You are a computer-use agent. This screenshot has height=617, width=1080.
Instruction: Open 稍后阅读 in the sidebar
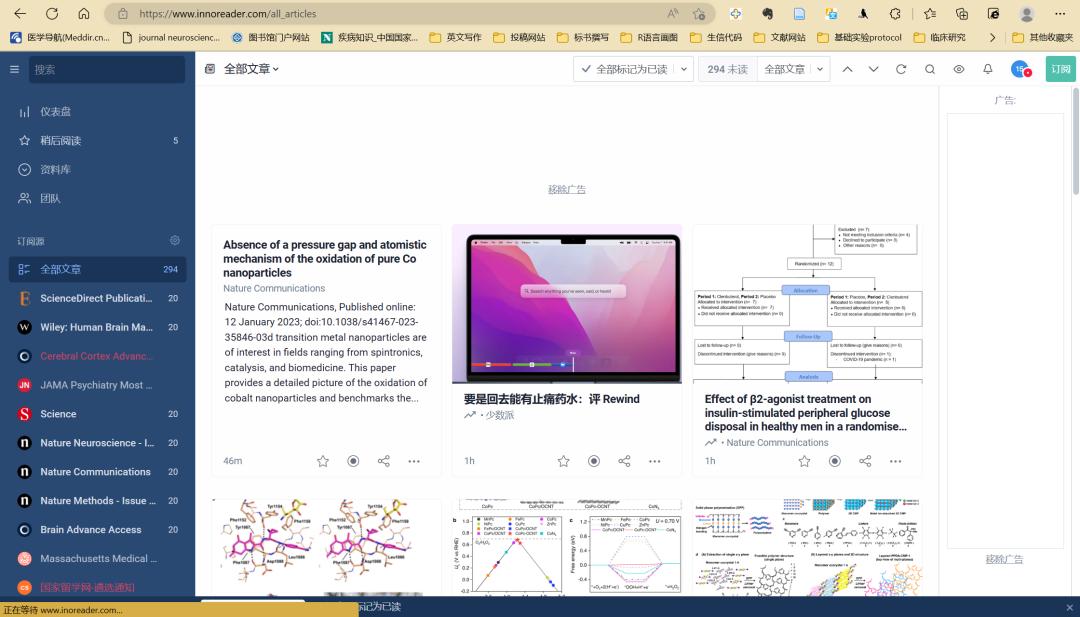[60, 141]
